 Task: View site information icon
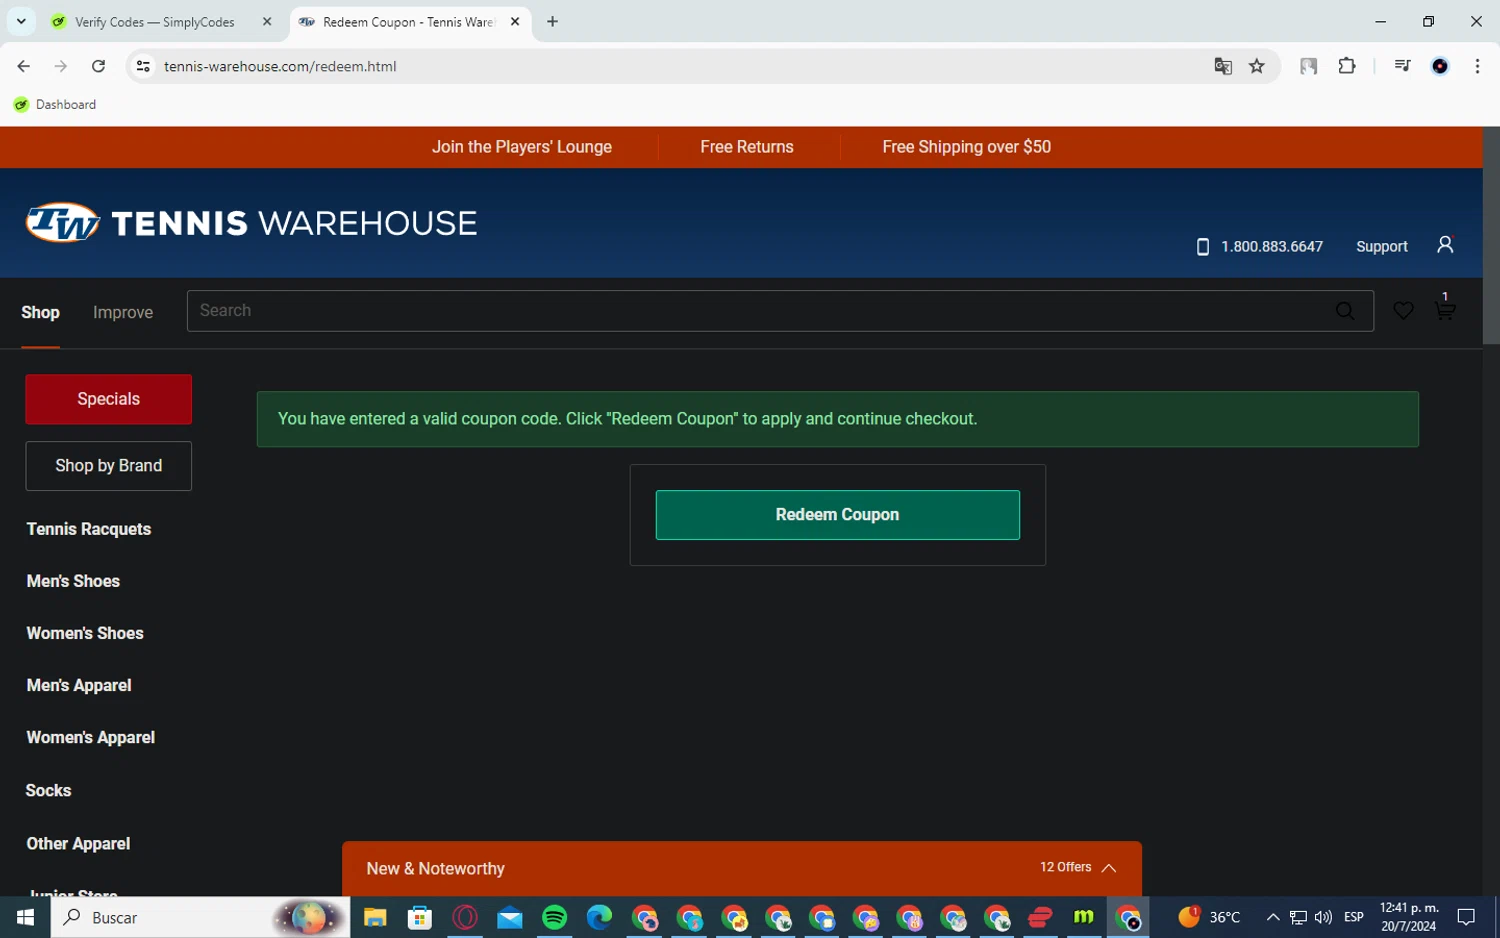point(143,66)
